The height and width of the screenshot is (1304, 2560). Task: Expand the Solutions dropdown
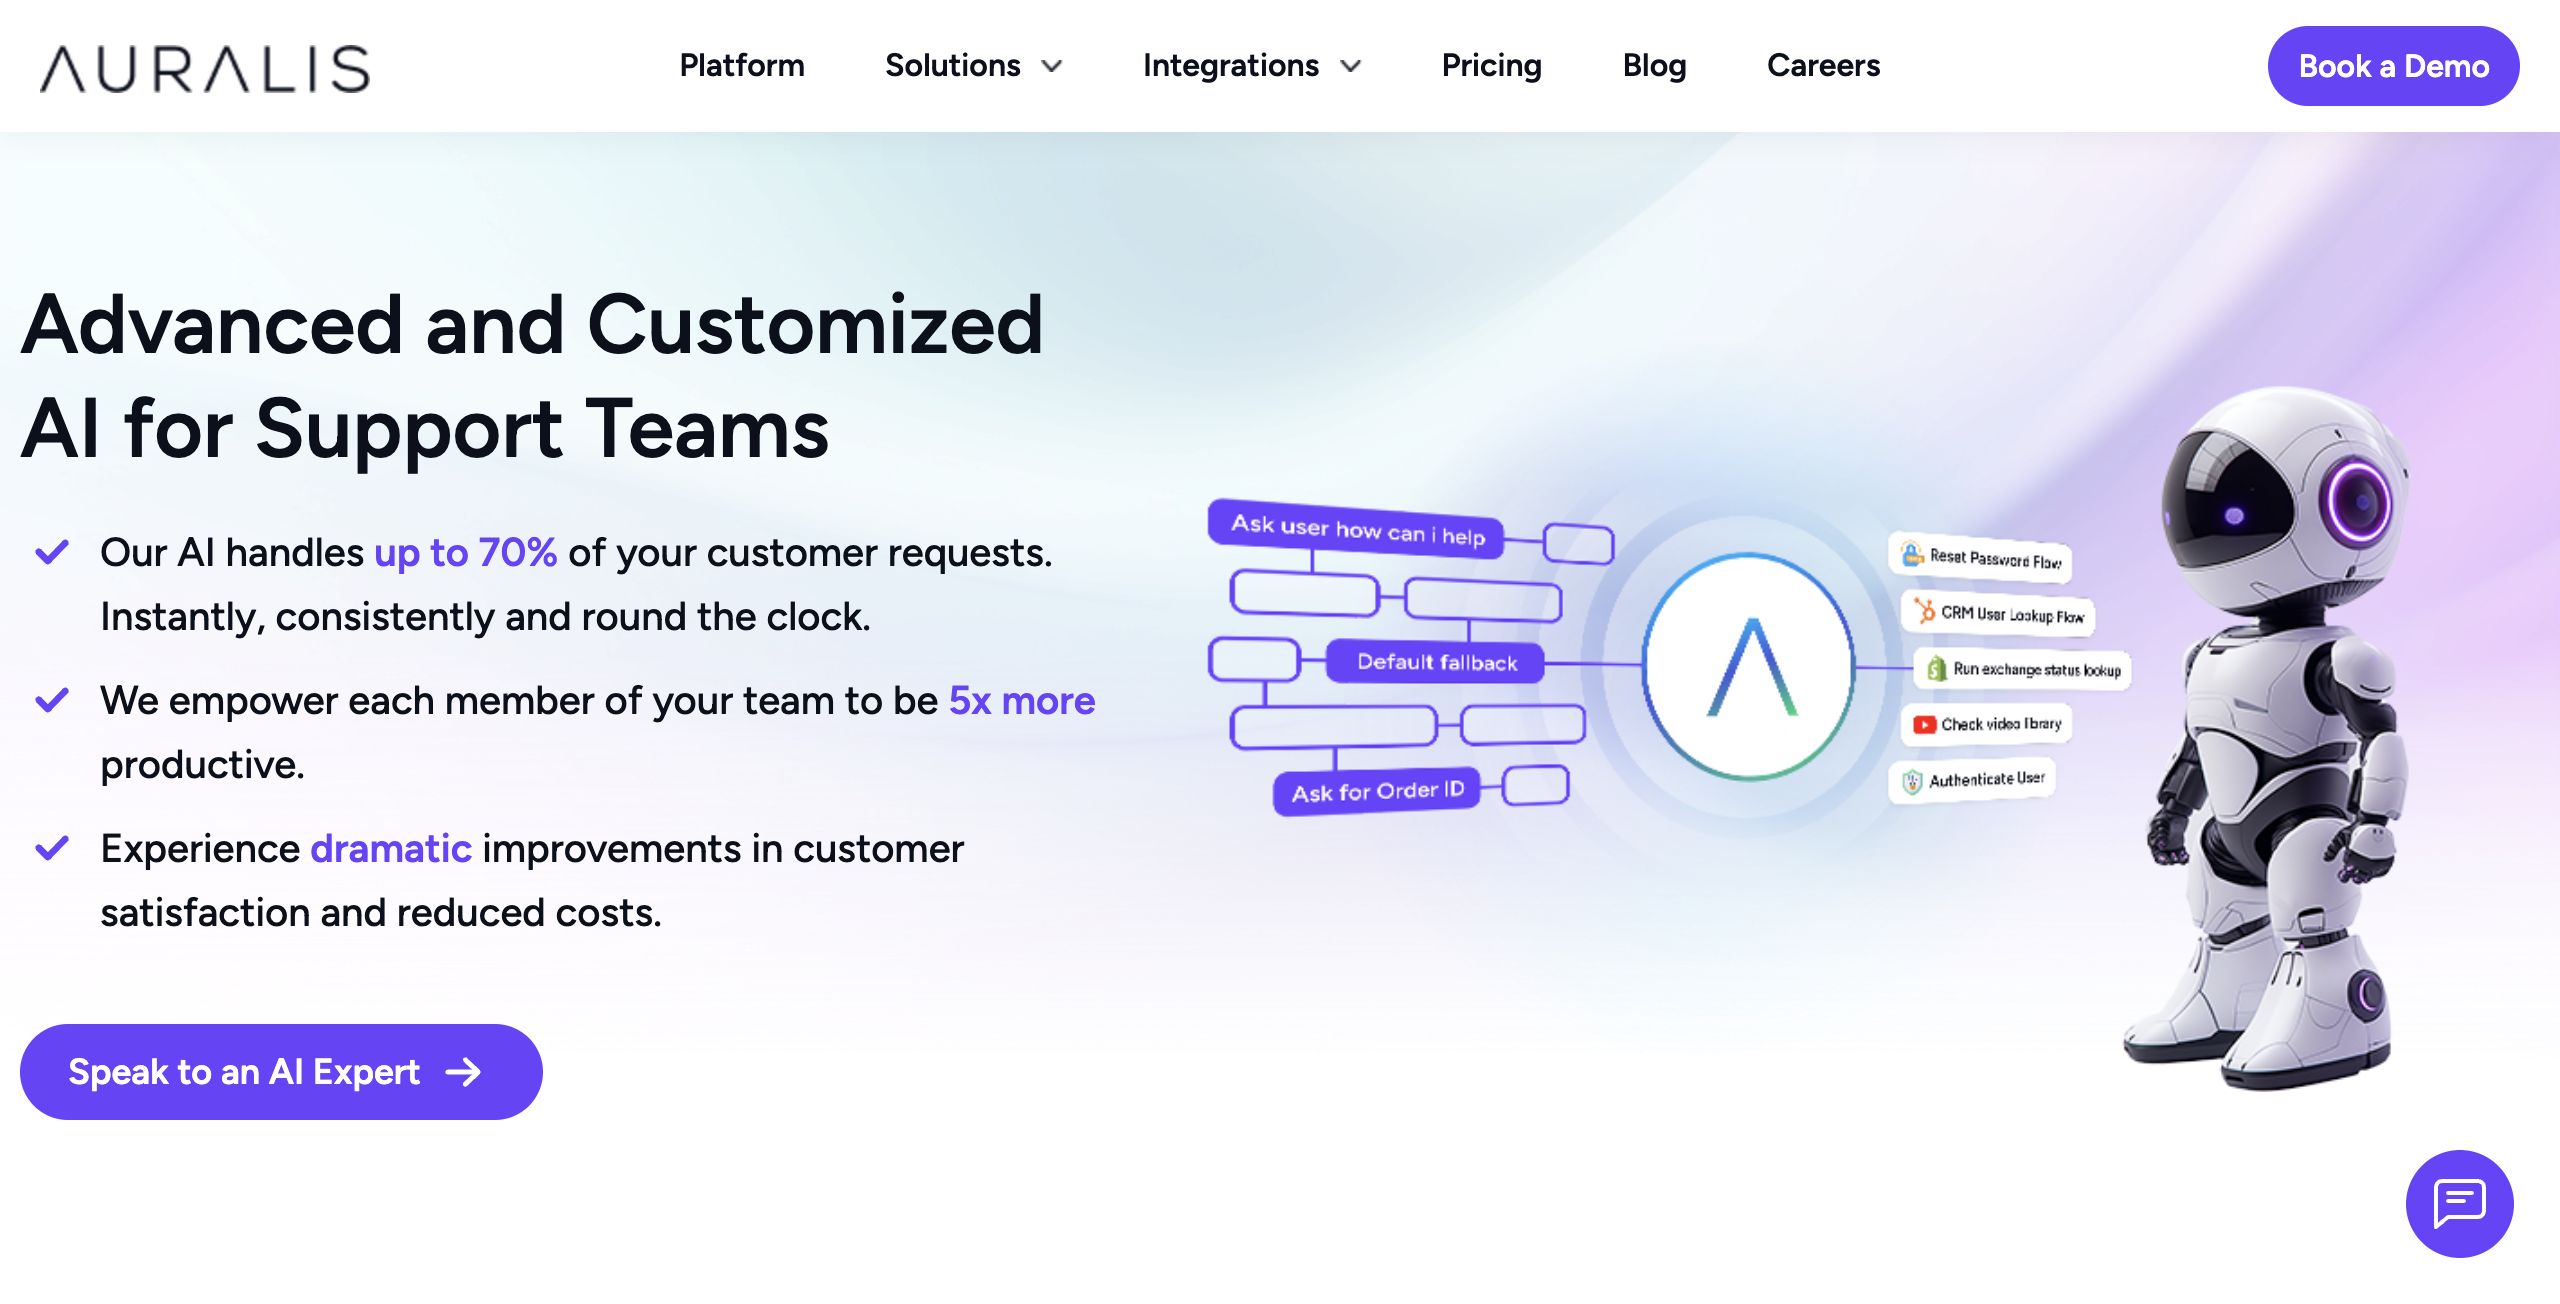coord(975,66)
